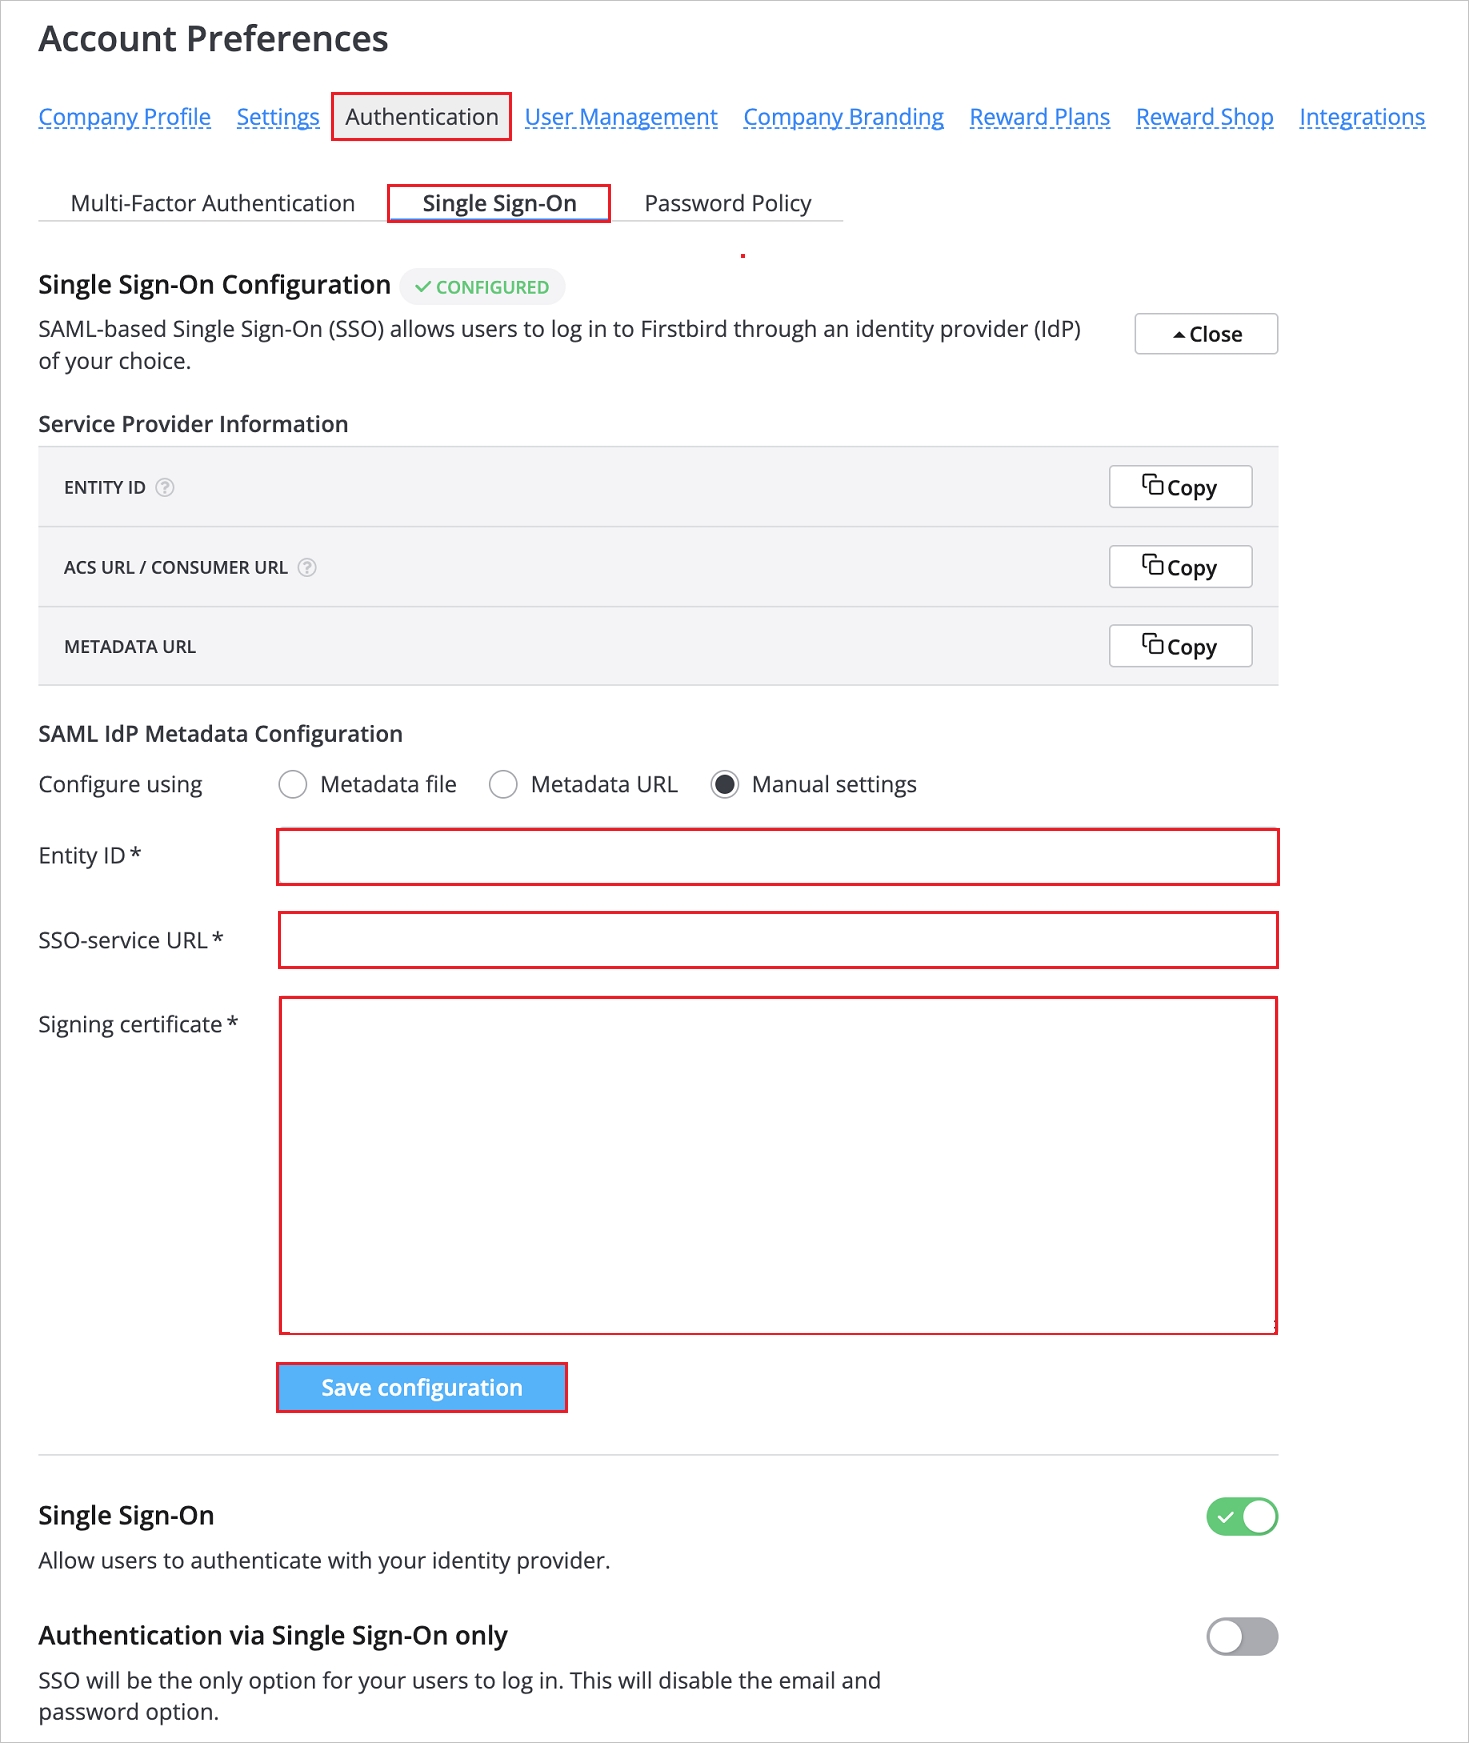Screen dimensions: 1469x1743
Task: Select the Metadata file radio option
Action: pos(293,785)
